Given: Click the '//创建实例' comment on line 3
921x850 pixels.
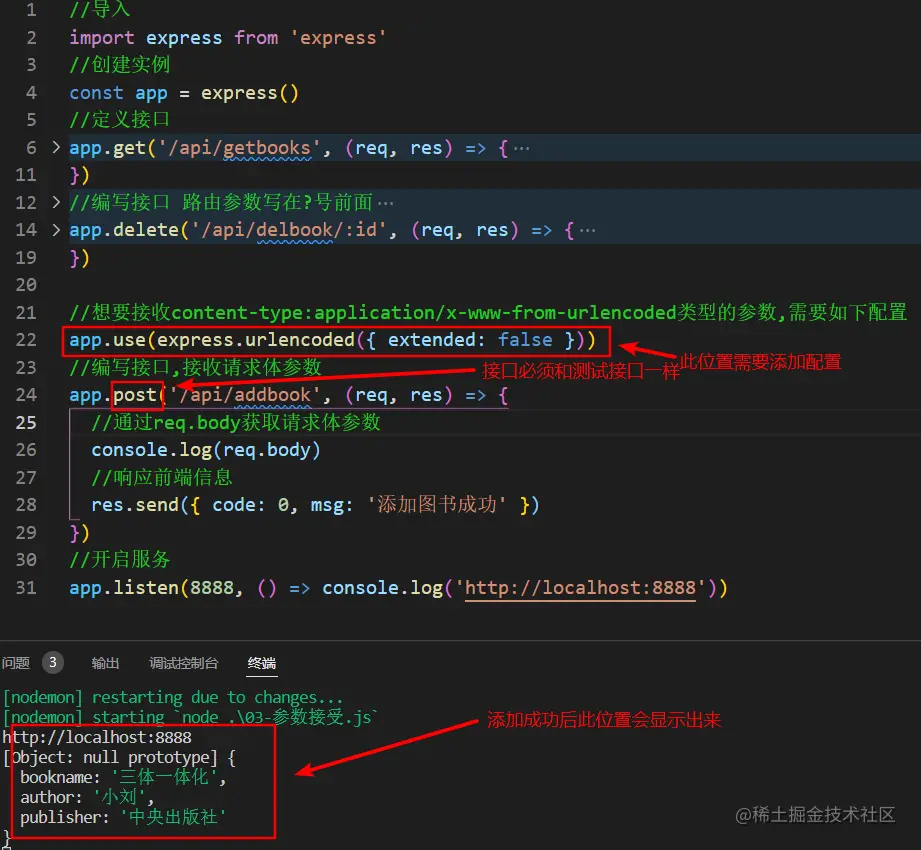Looking at the screenshot, I should pos(119,65).
